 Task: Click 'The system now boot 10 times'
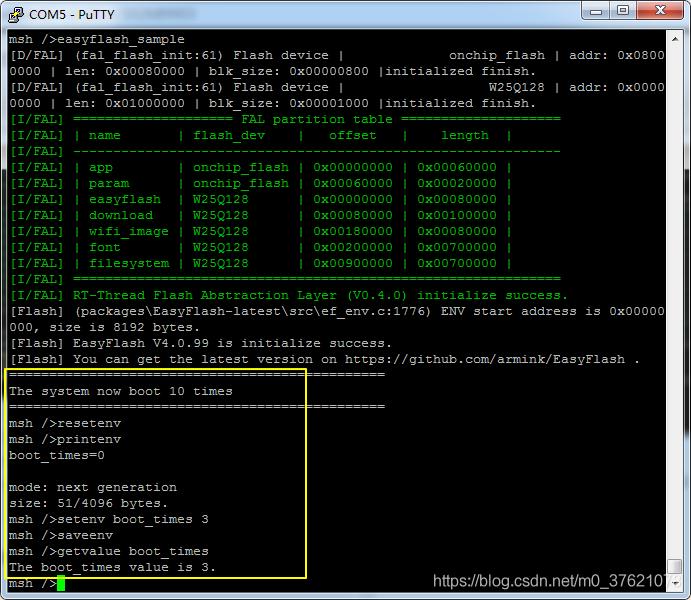(x=120, y=391)
